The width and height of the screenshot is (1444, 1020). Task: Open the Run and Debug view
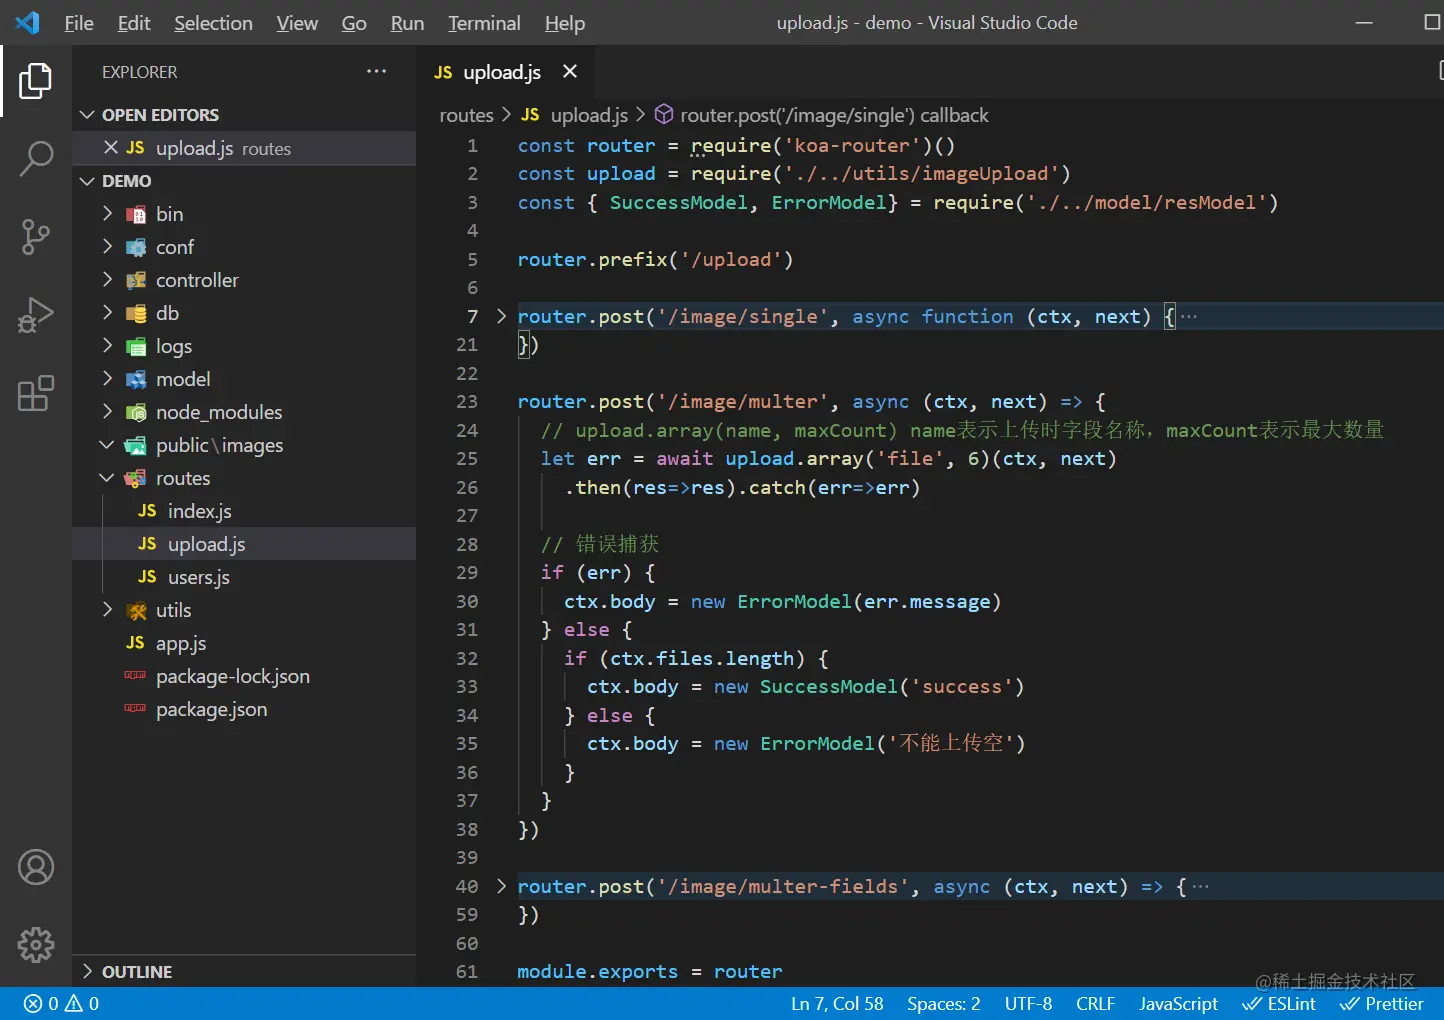click(x=36, y=315)
